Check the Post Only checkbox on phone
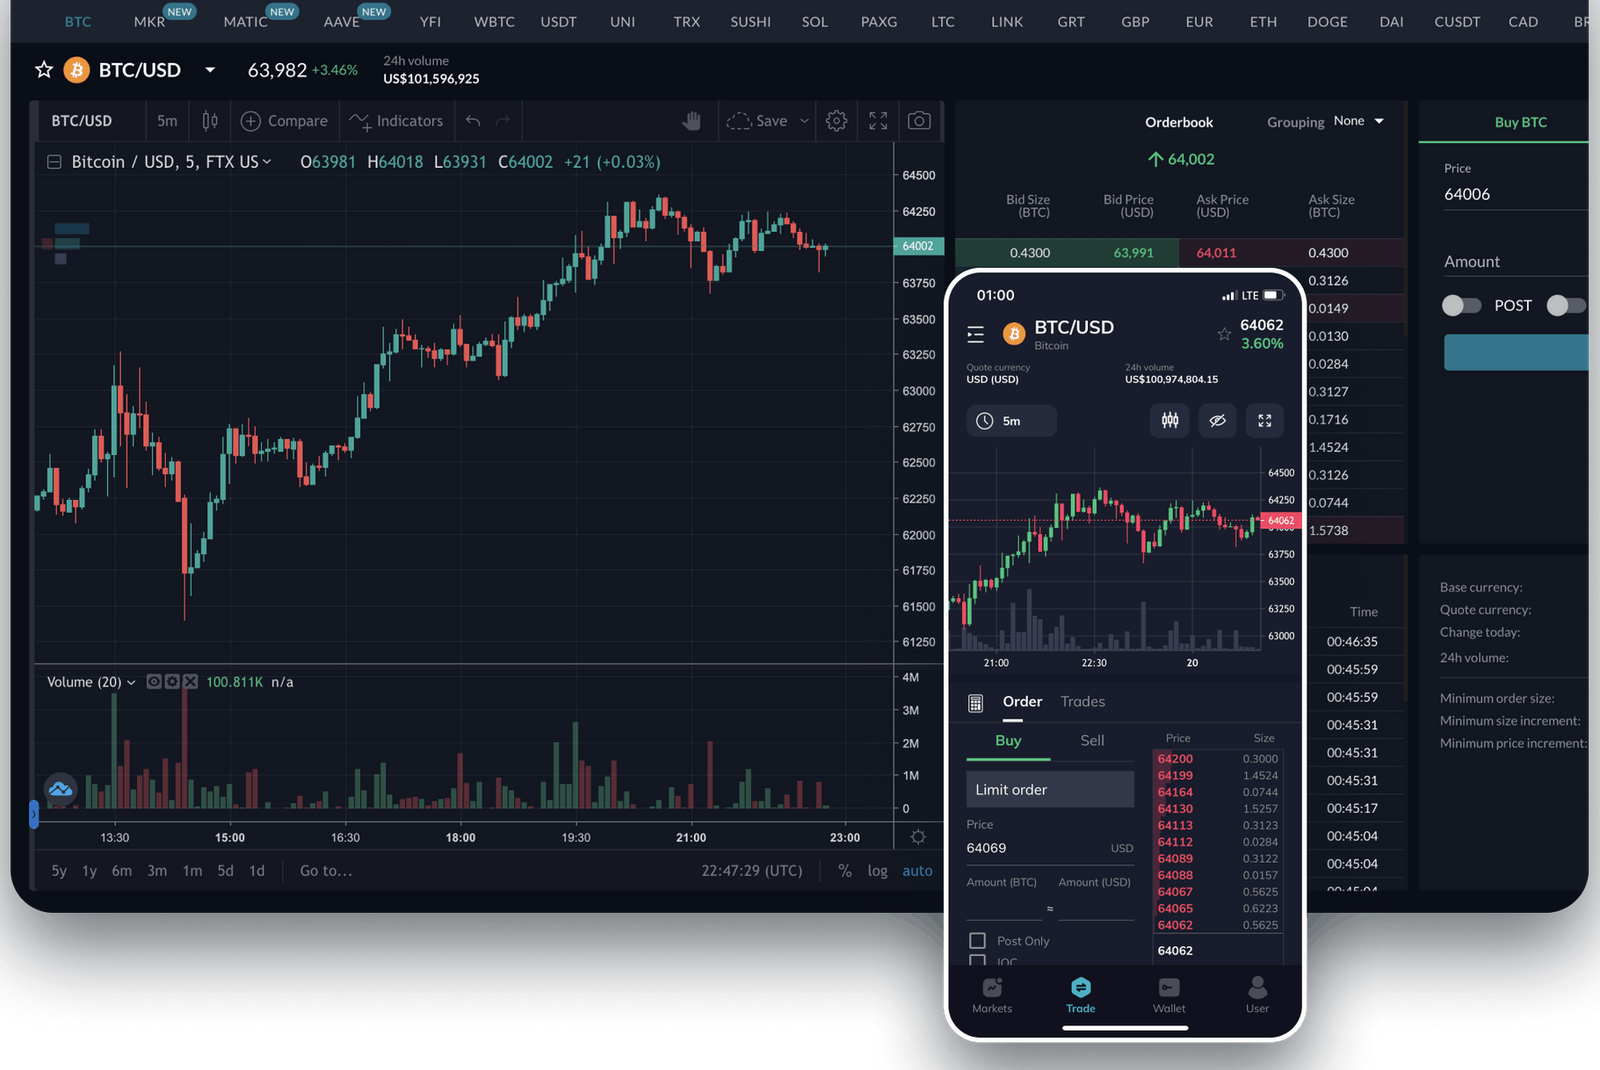This screenshot has width=1600, height=1070. click(x=977, y=941)
